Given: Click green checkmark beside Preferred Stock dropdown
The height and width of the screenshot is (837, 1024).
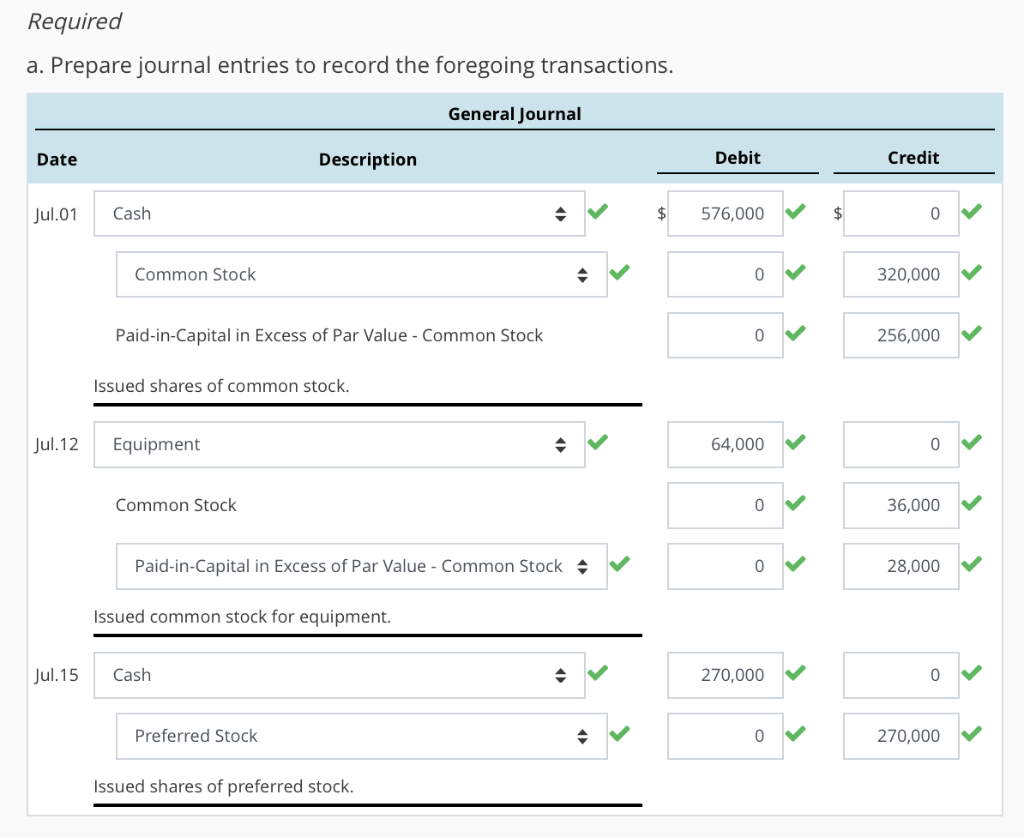Looking at the screenshot, I should [x=620, y=734].
